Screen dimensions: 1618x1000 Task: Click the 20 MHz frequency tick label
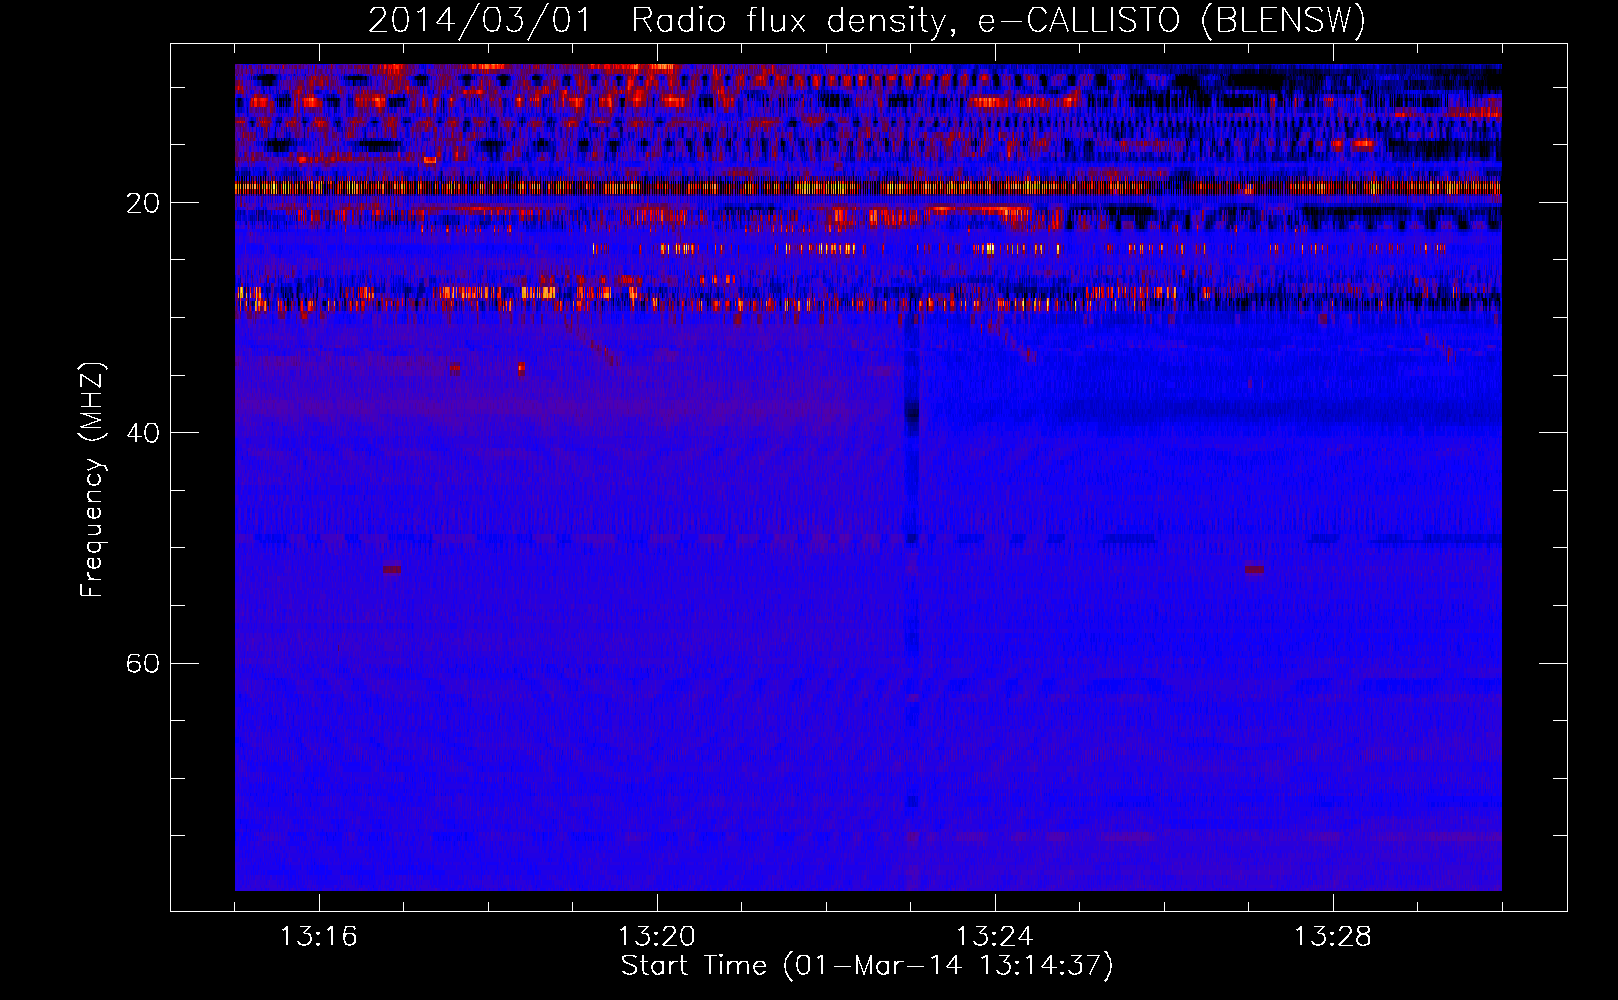[x=142, y=203]
